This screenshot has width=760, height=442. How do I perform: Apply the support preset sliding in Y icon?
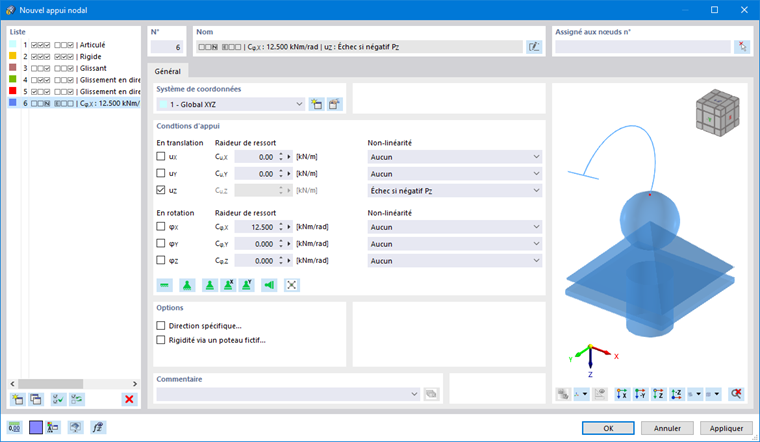[x=247, y=285]
